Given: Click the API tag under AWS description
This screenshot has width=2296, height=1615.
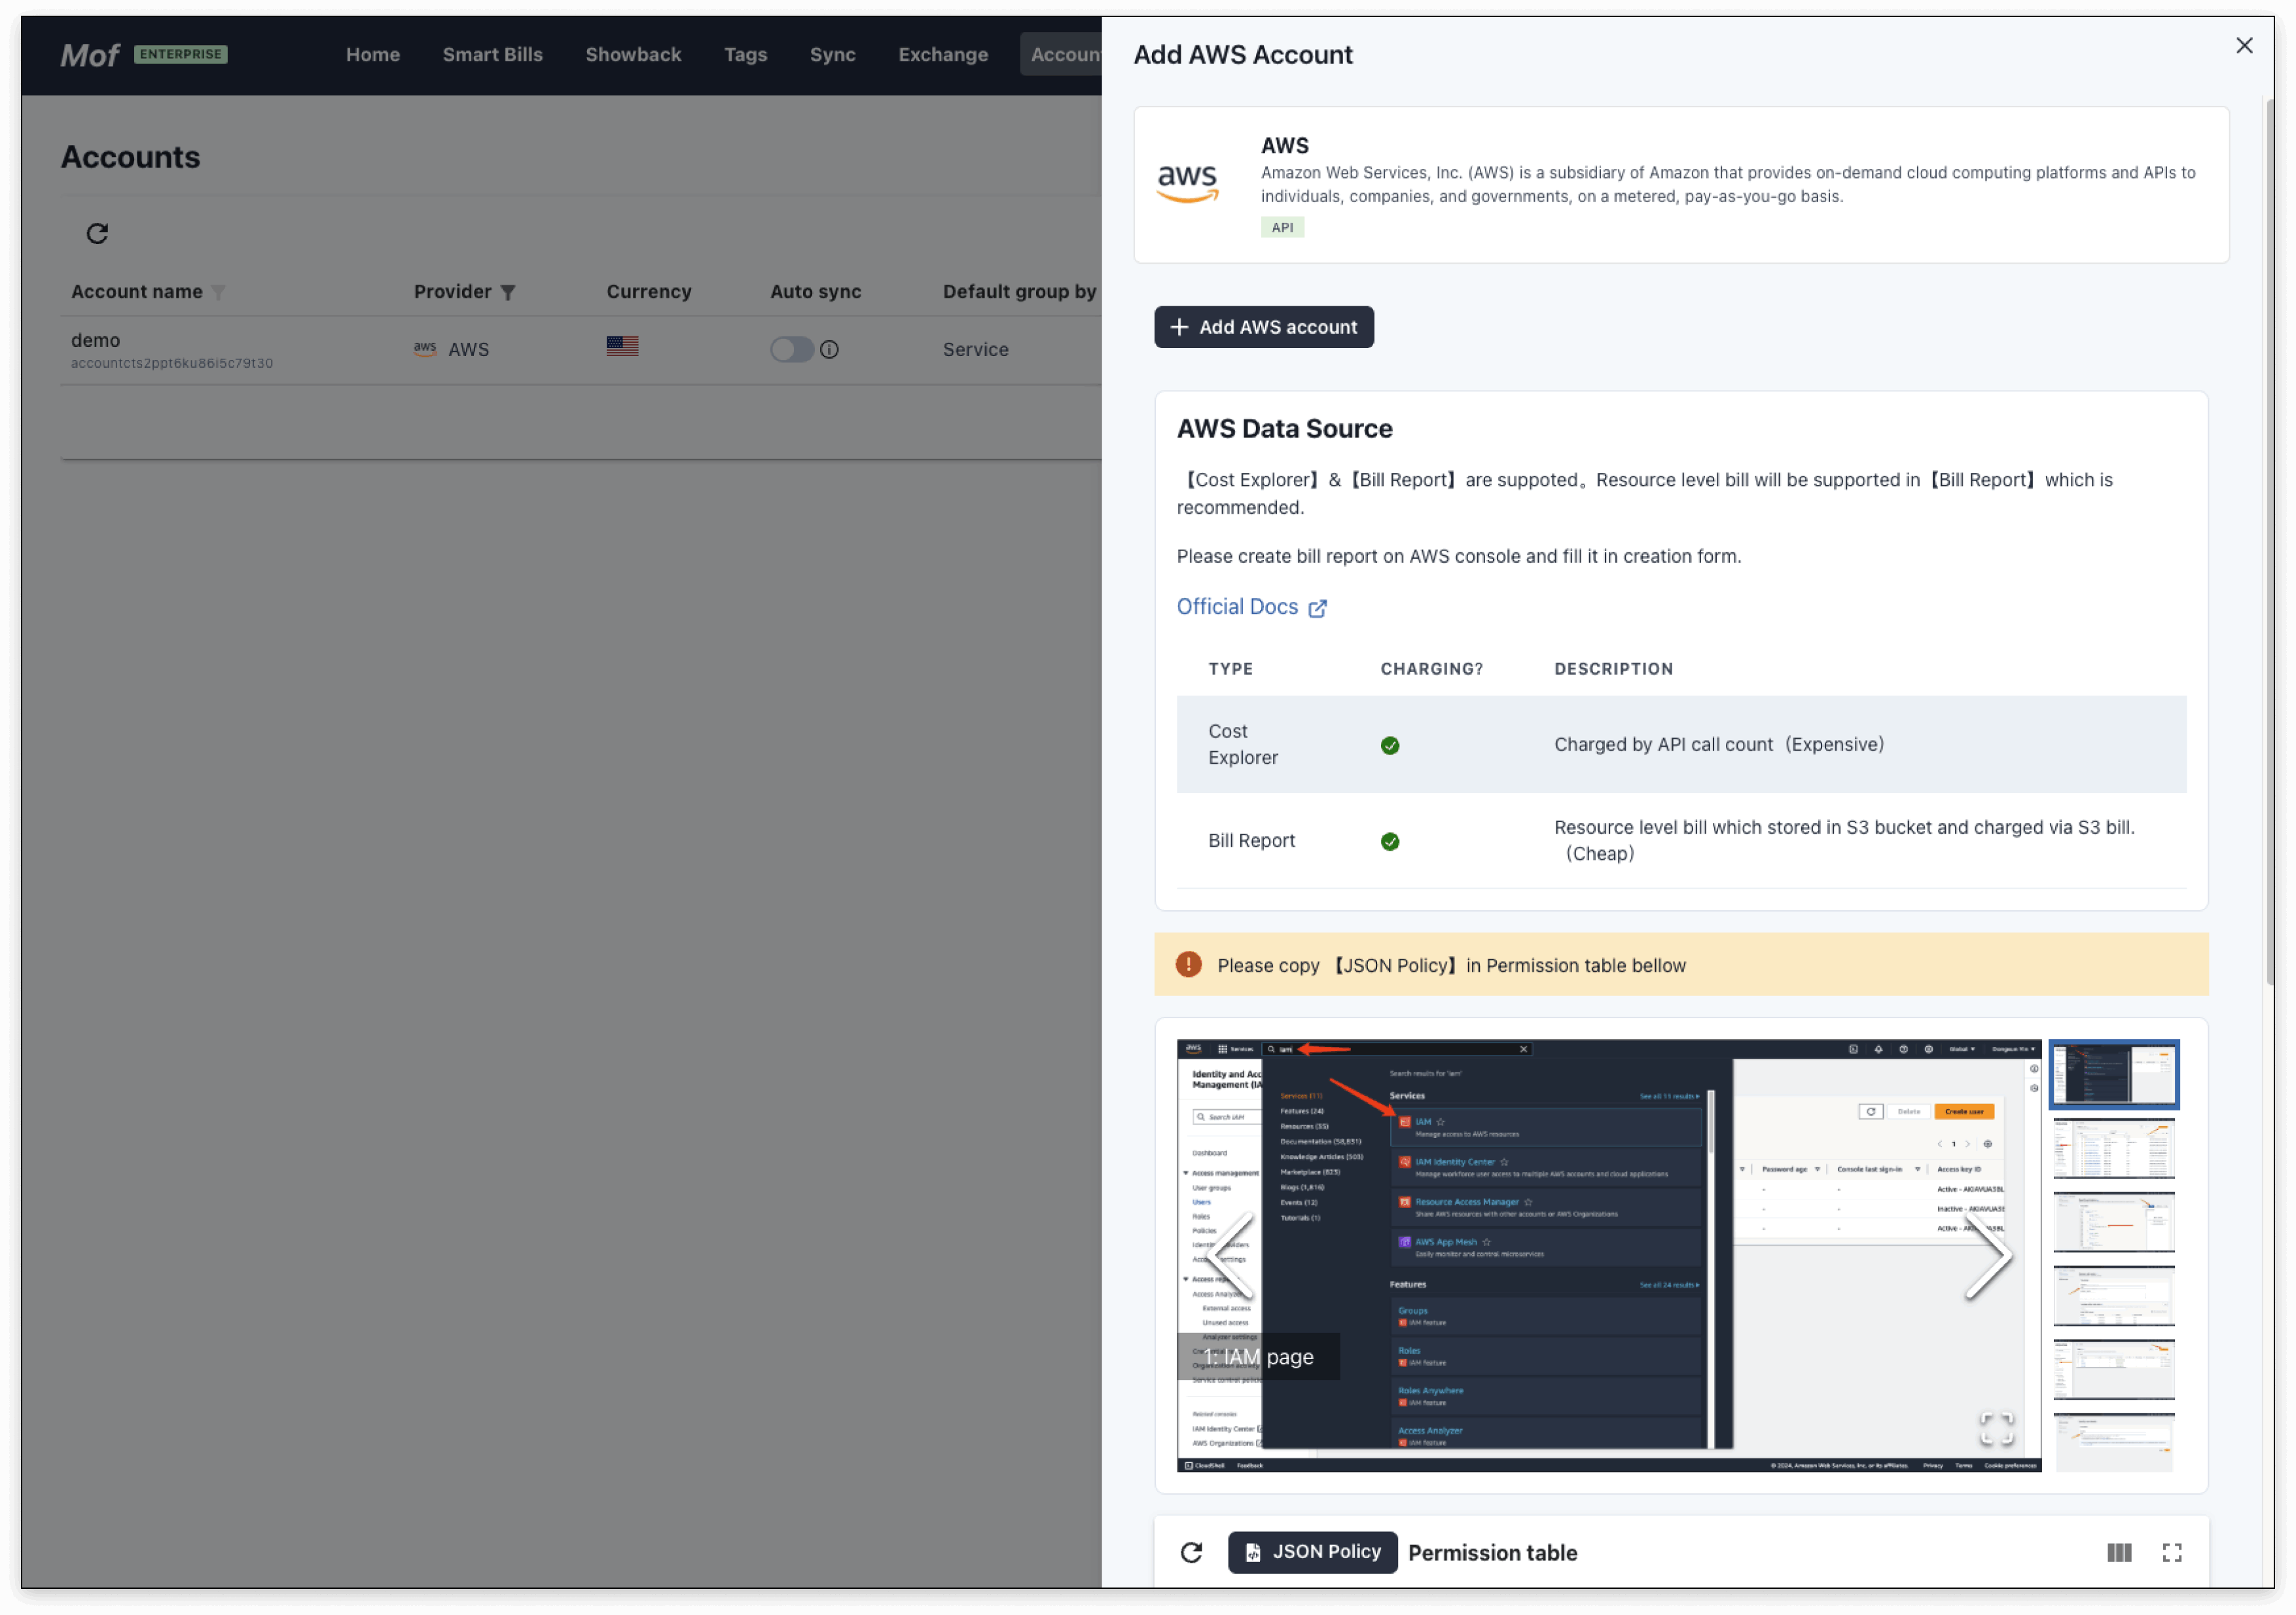Looking at the screenshot, I should pos(1282,228).
